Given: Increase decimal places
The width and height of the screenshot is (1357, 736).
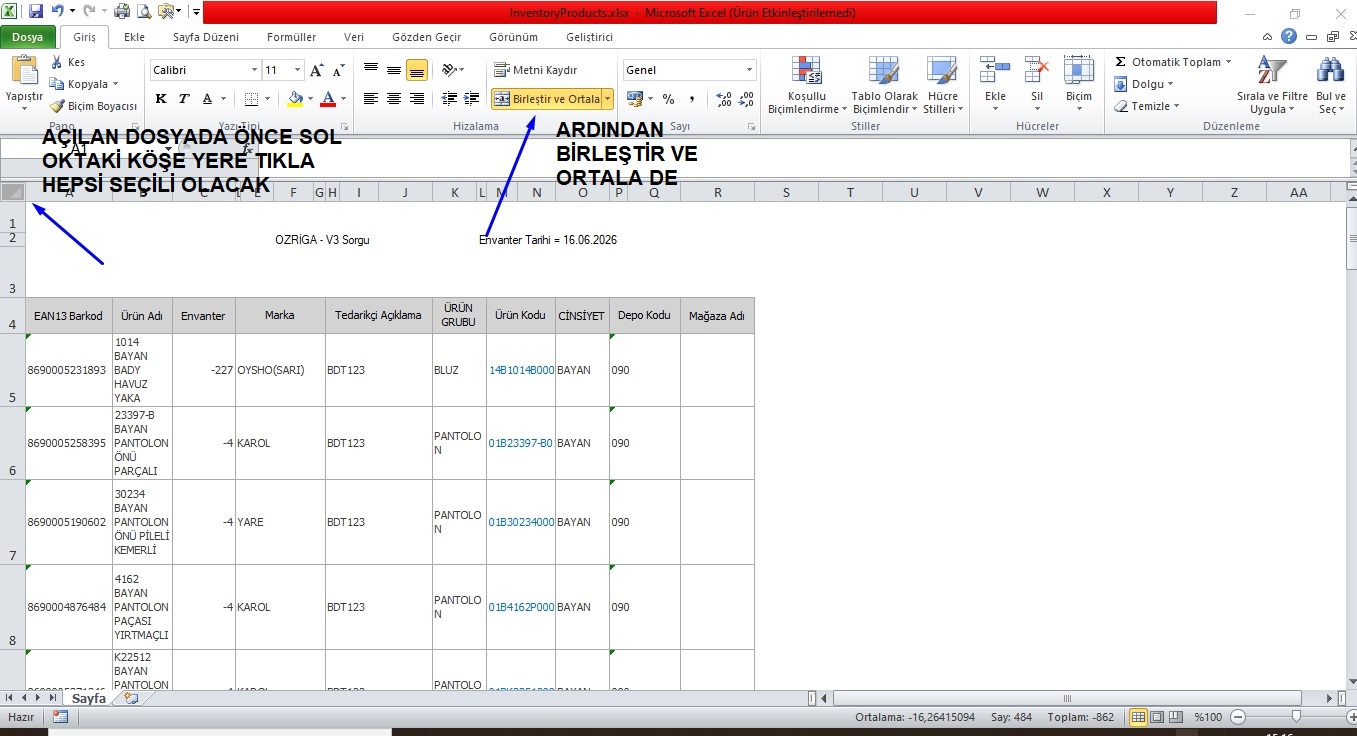Looking at the screenshot, I should (x=724, y=99).
